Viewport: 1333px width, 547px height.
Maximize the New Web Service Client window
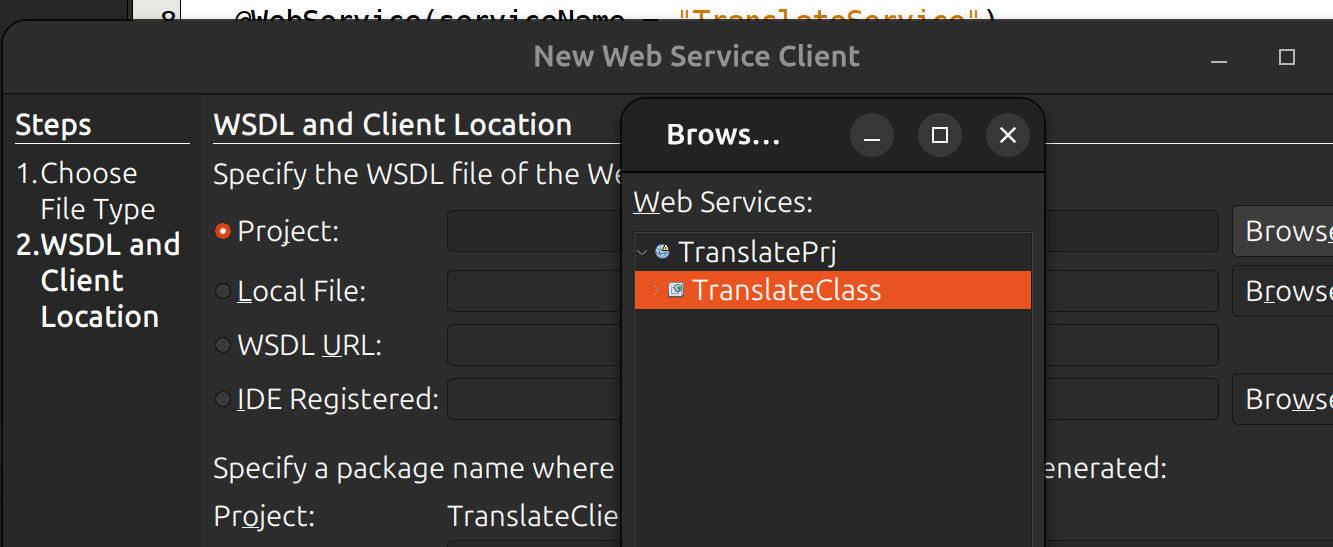click(1287, 58)
